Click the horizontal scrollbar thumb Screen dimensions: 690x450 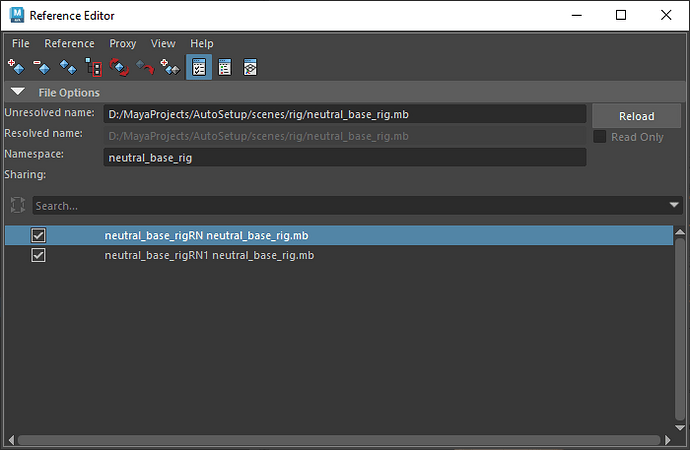click(x=339, y=440)
